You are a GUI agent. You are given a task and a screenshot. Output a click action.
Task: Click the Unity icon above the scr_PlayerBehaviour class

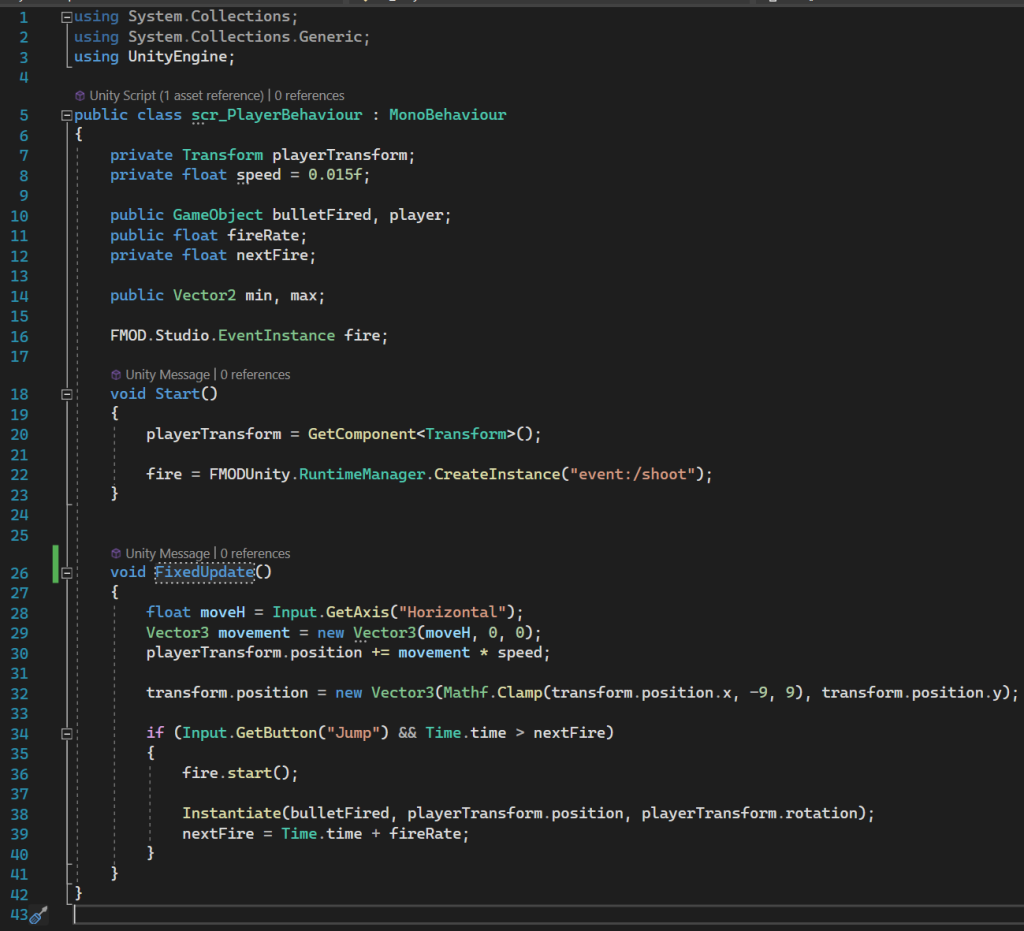coord(80,96)
